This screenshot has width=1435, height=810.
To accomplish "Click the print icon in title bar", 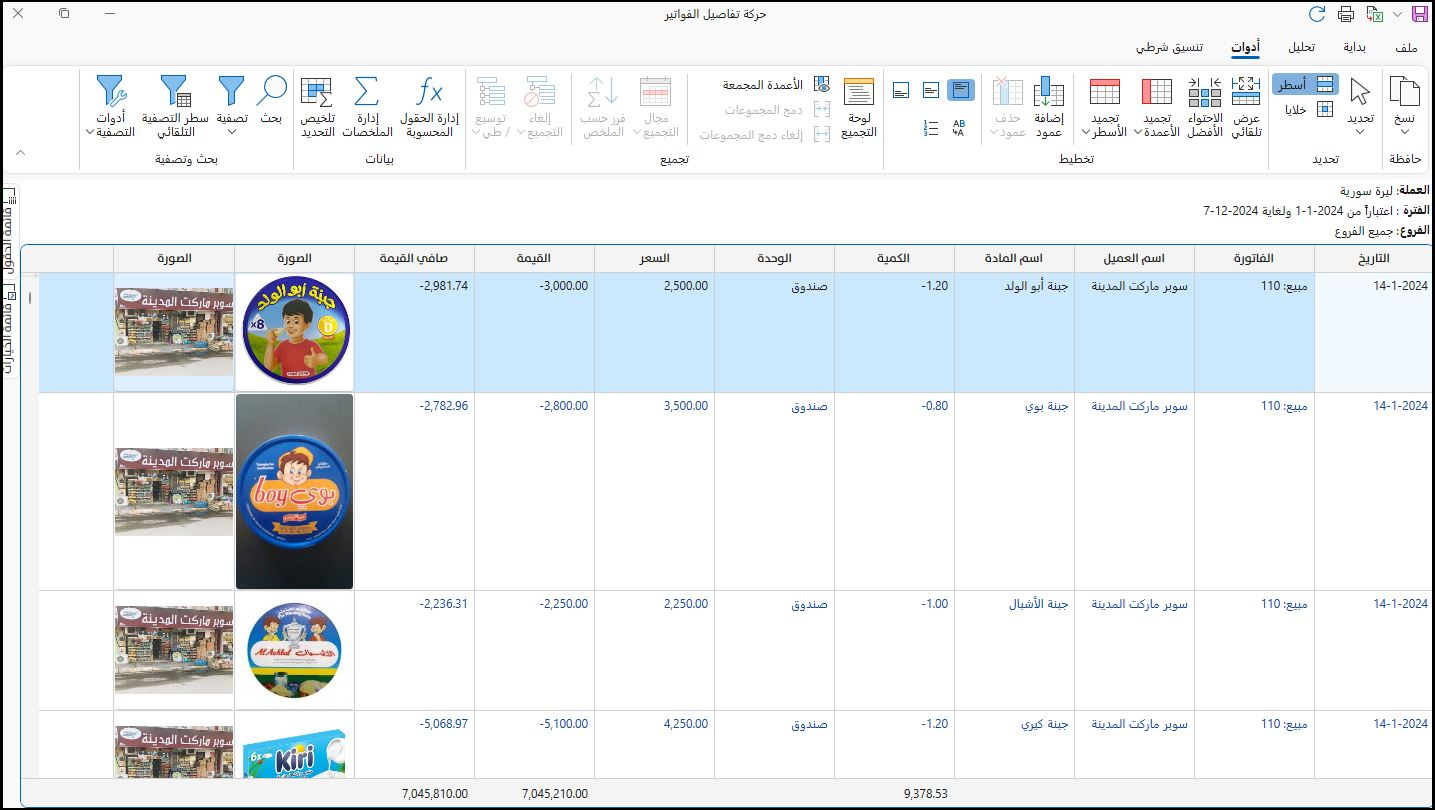I will 1346,14.
